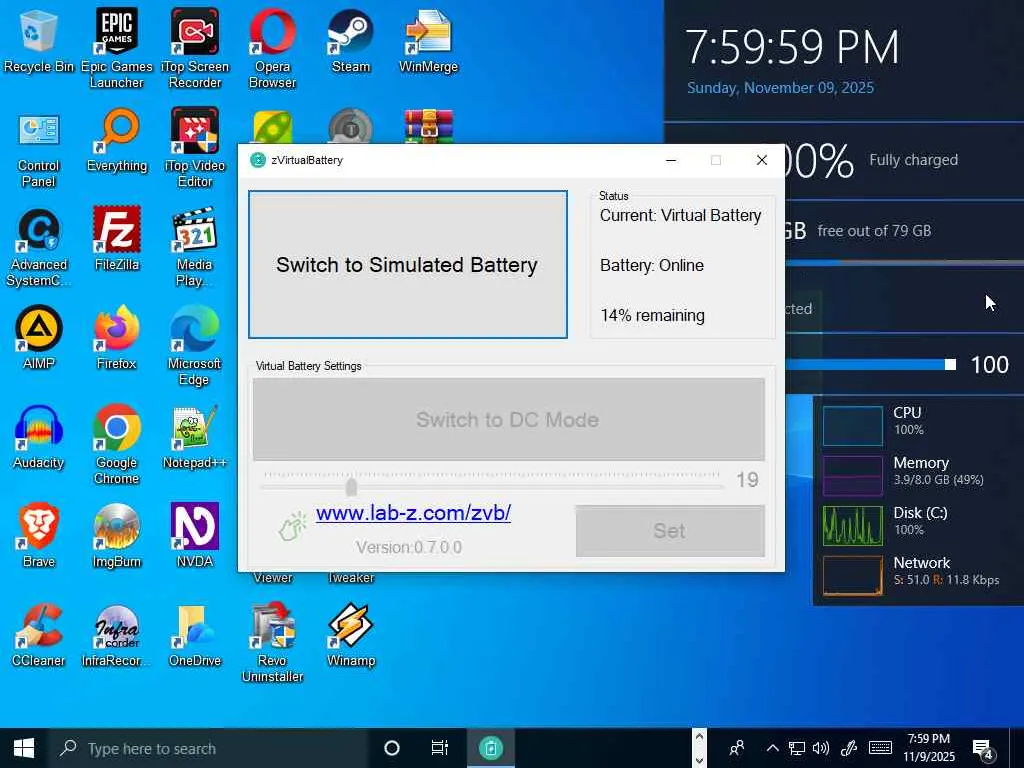Select the AIMP desktop icon
The height and width of the screenshot is (768, 1024).
point(39,338)
